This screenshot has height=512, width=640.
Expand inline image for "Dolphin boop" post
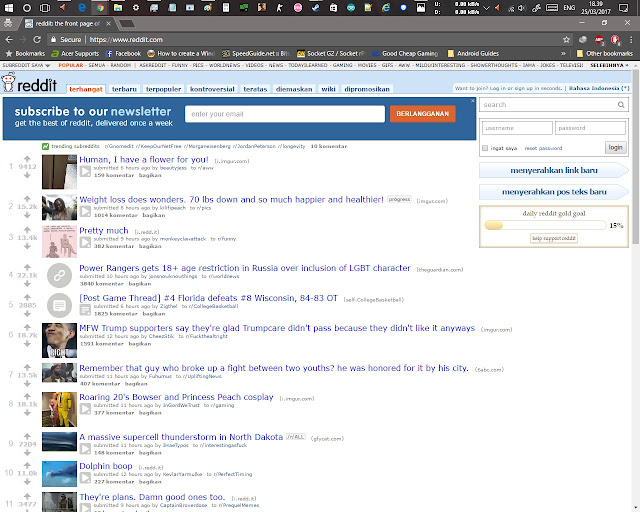click(85, 478)
